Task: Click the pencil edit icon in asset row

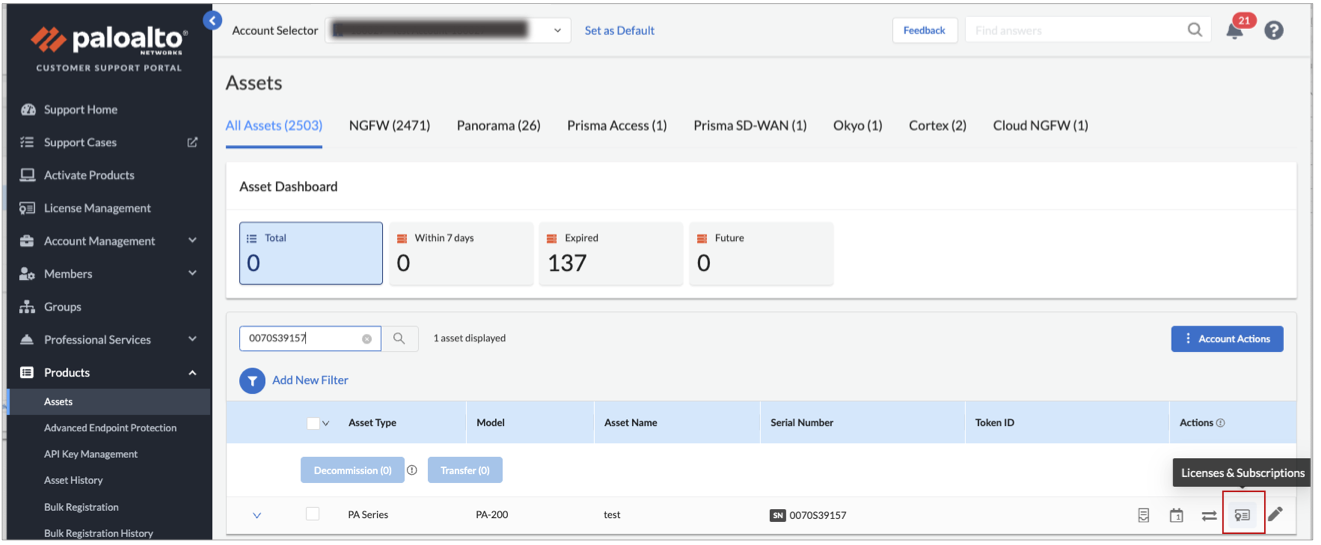Action: (x=1275, y=515)
